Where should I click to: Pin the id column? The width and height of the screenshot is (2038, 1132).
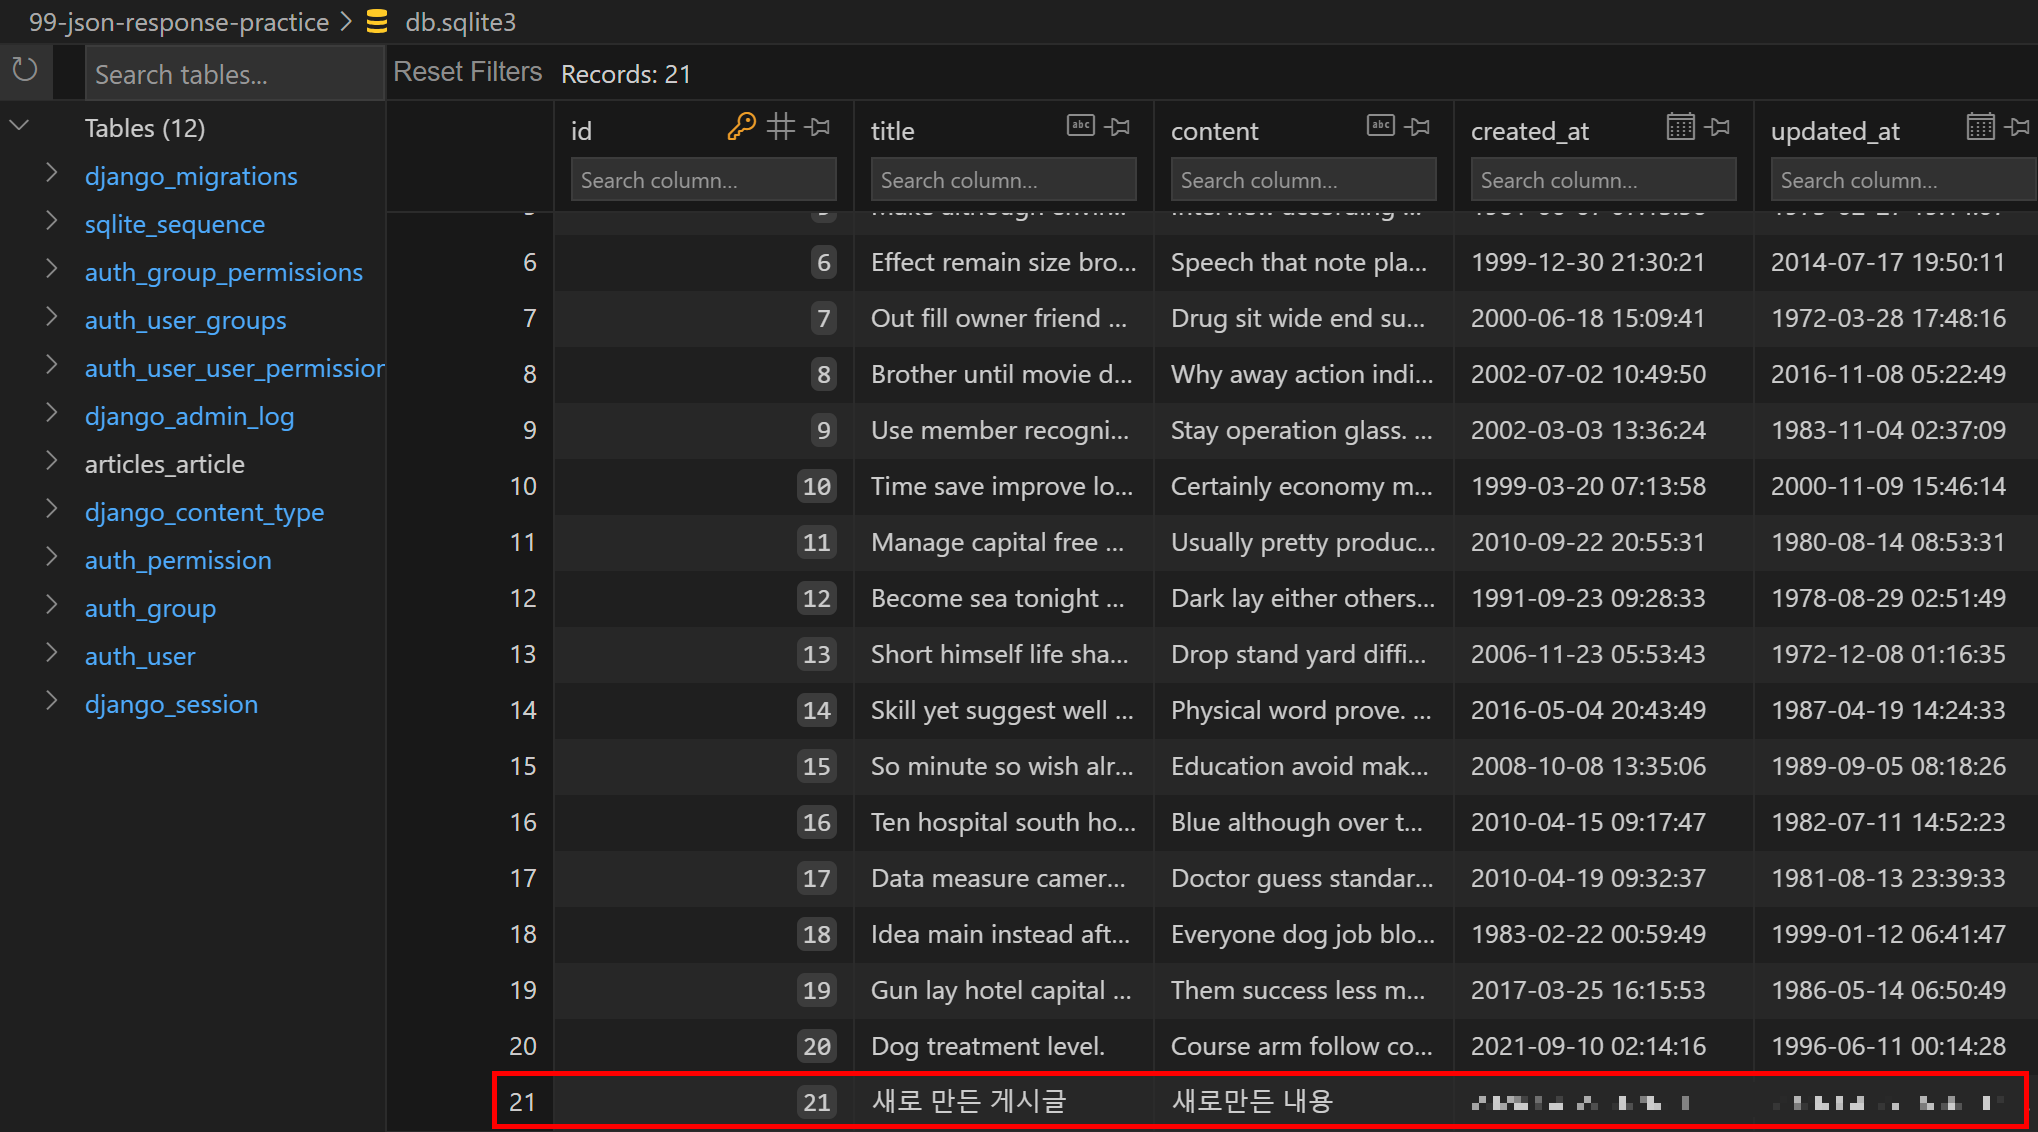coord(820,127)
